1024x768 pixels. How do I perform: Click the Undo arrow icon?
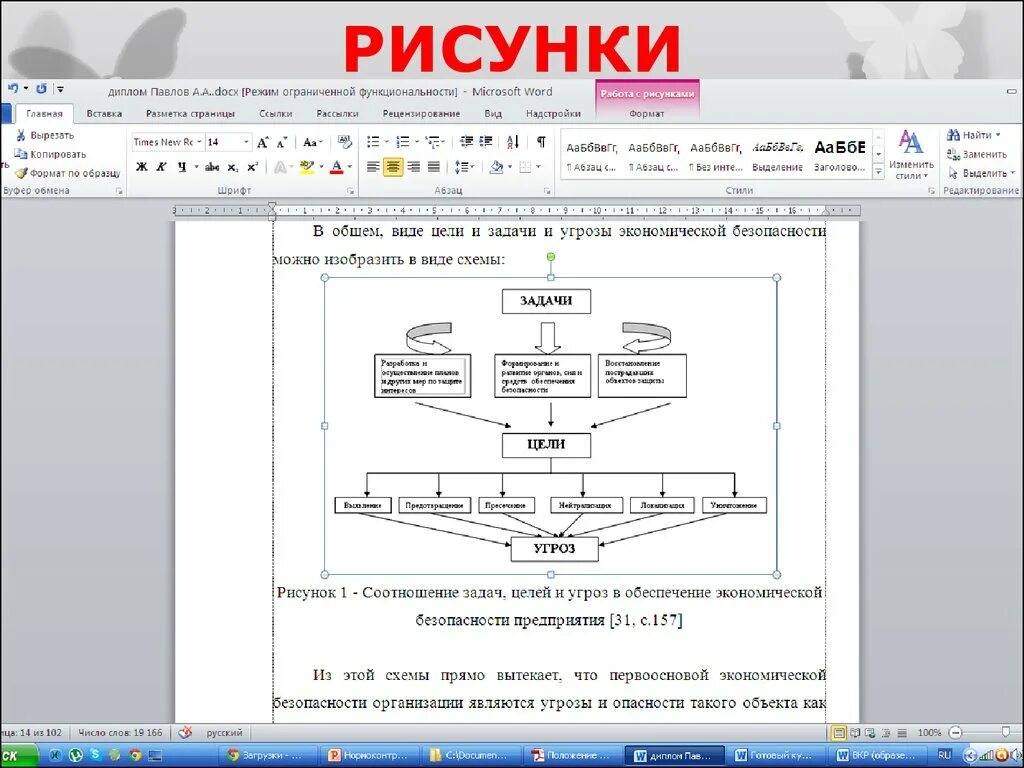[x=13, y=89]
